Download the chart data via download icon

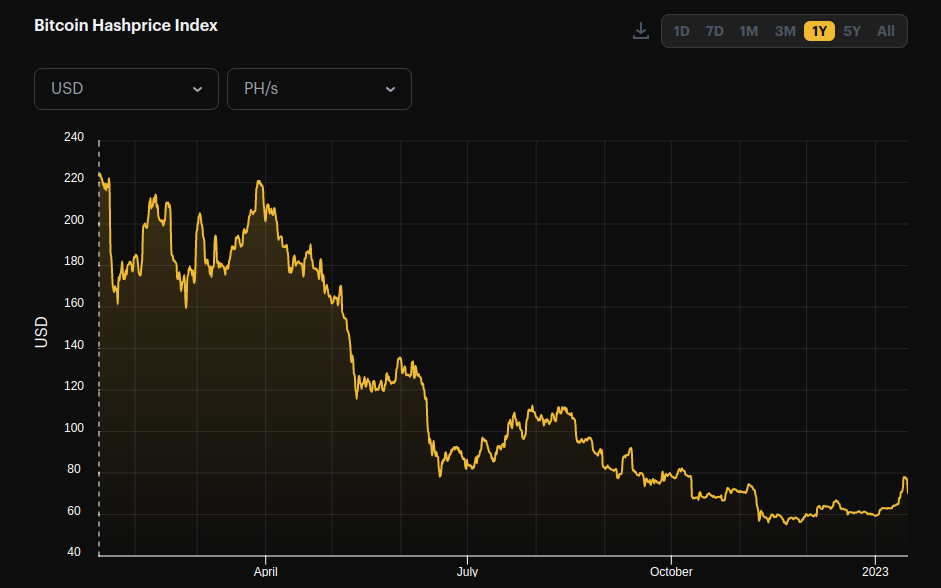pyautogui.click(x=641, y=31)
